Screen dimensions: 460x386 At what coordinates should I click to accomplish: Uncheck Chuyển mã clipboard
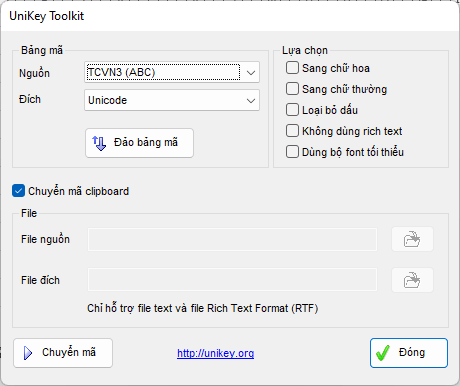pos(18,191)
